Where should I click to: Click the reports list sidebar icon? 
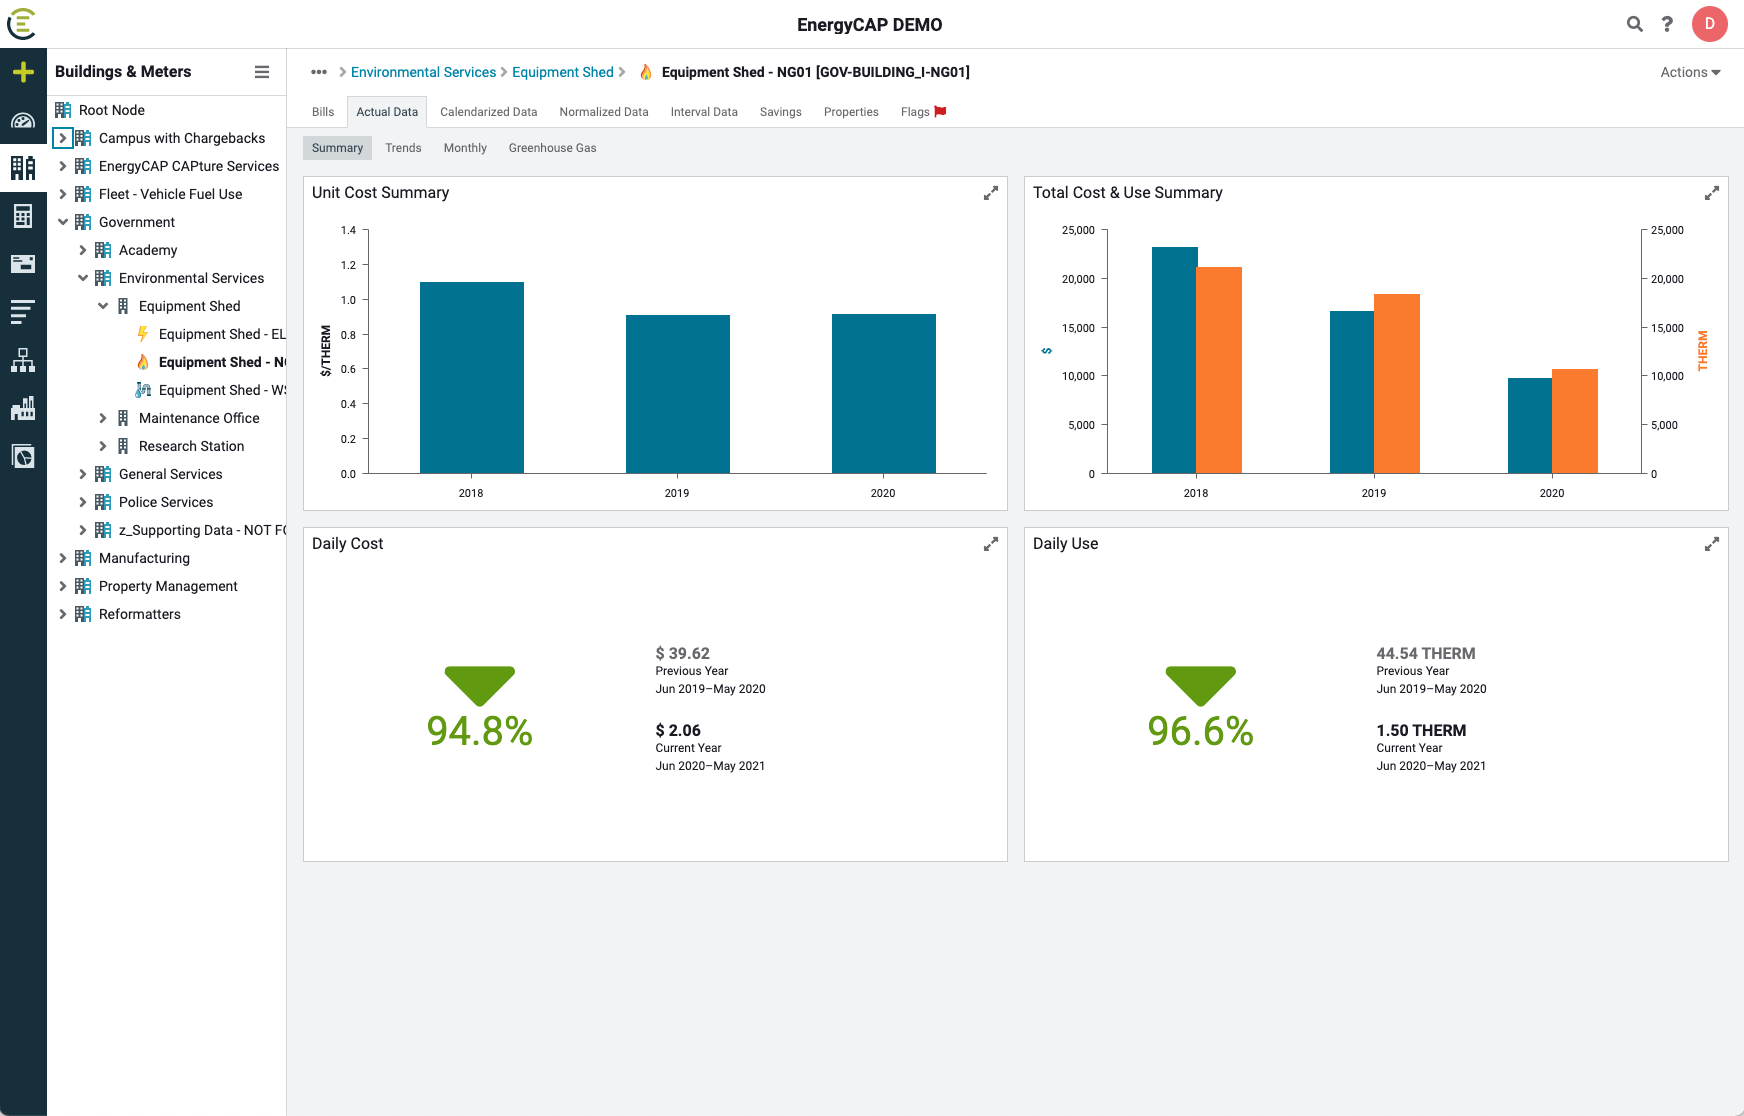tap(23, 311)
